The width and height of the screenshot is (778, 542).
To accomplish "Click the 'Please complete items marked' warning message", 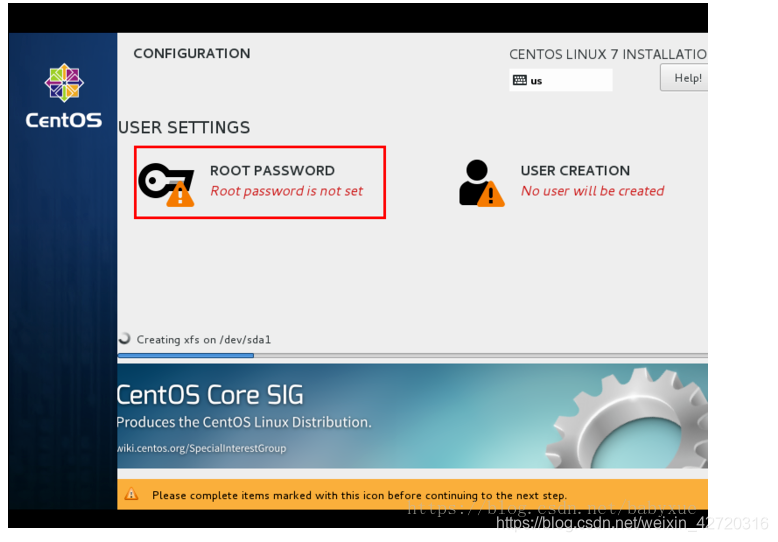I will (359, 495).
